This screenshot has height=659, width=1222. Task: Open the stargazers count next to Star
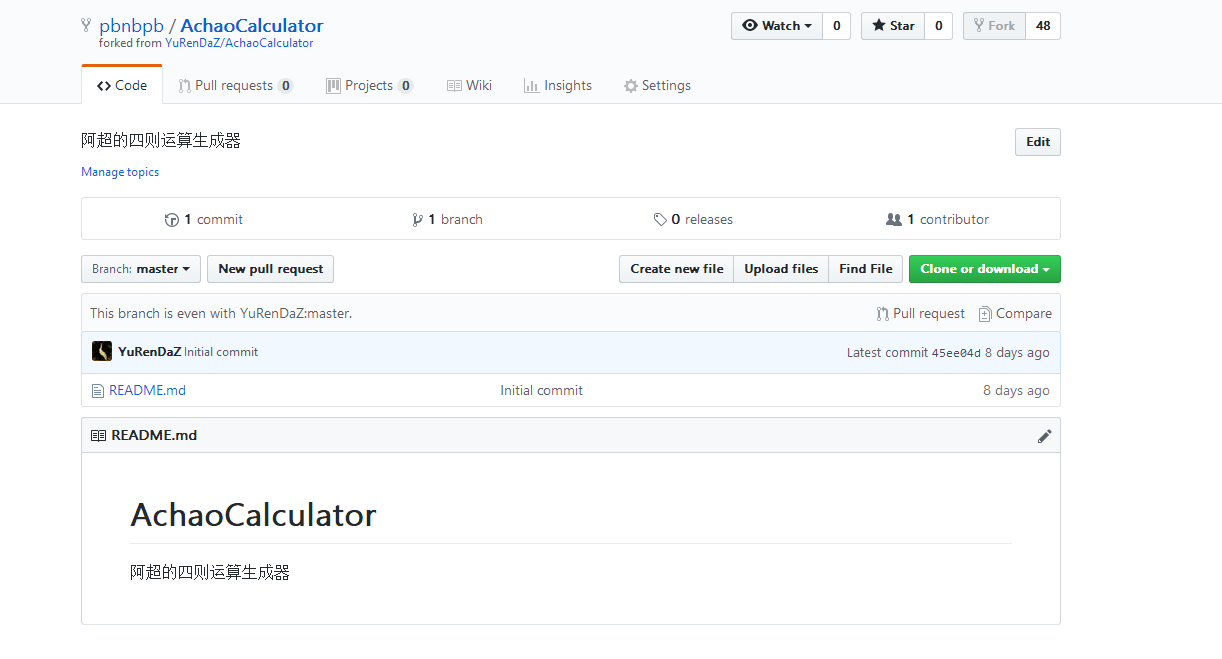[x=938, y=26]
